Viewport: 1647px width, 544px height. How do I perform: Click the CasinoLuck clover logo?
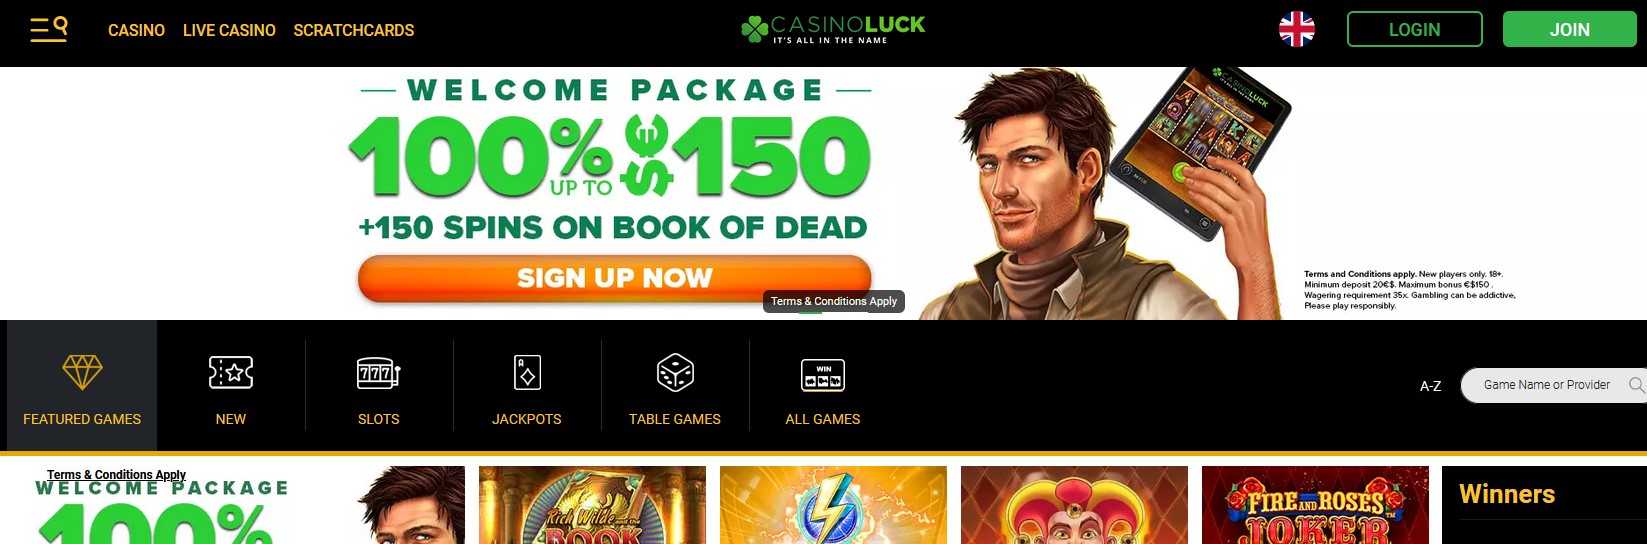832,29
